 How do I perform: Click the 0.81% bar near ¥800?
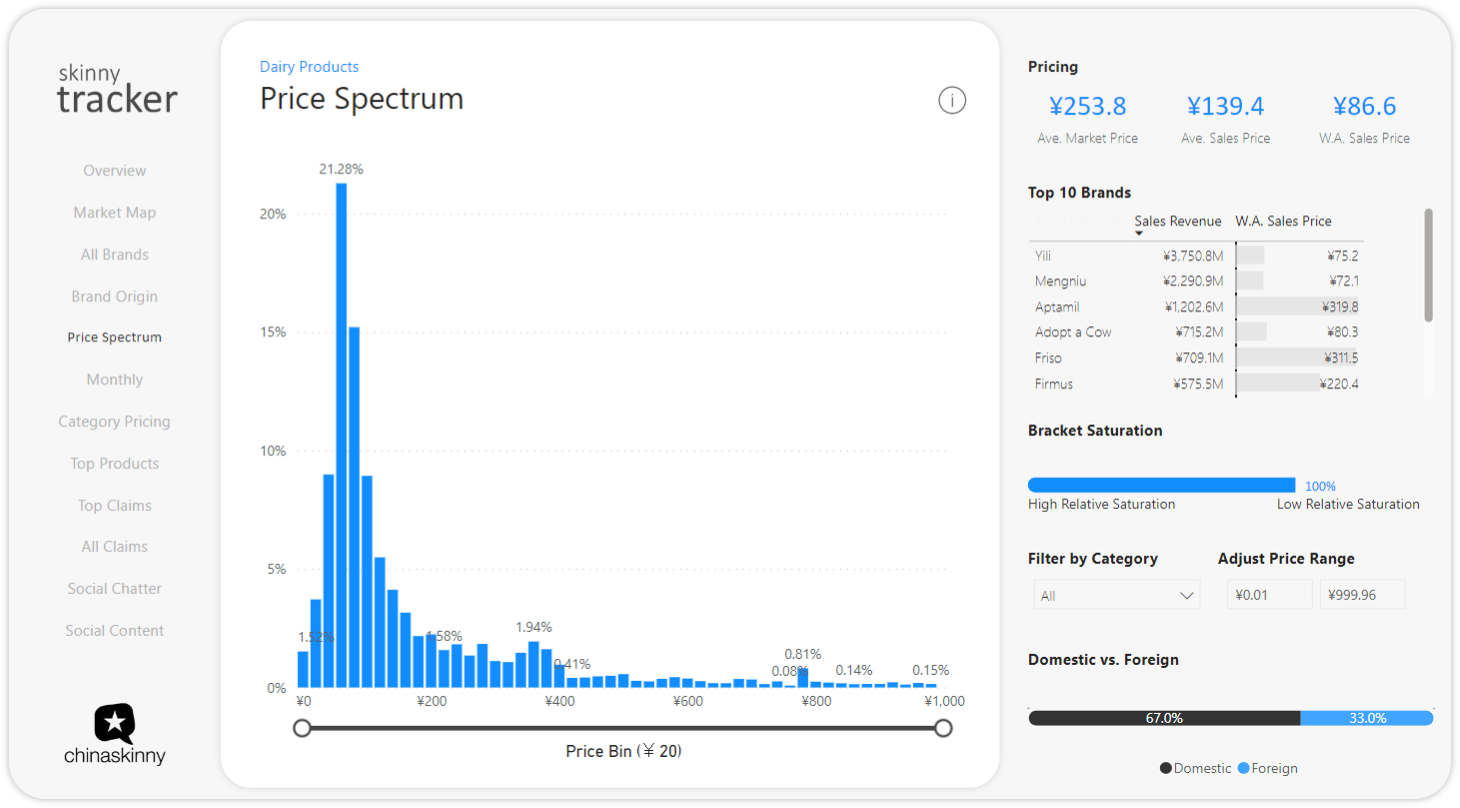tap(803, 678)
